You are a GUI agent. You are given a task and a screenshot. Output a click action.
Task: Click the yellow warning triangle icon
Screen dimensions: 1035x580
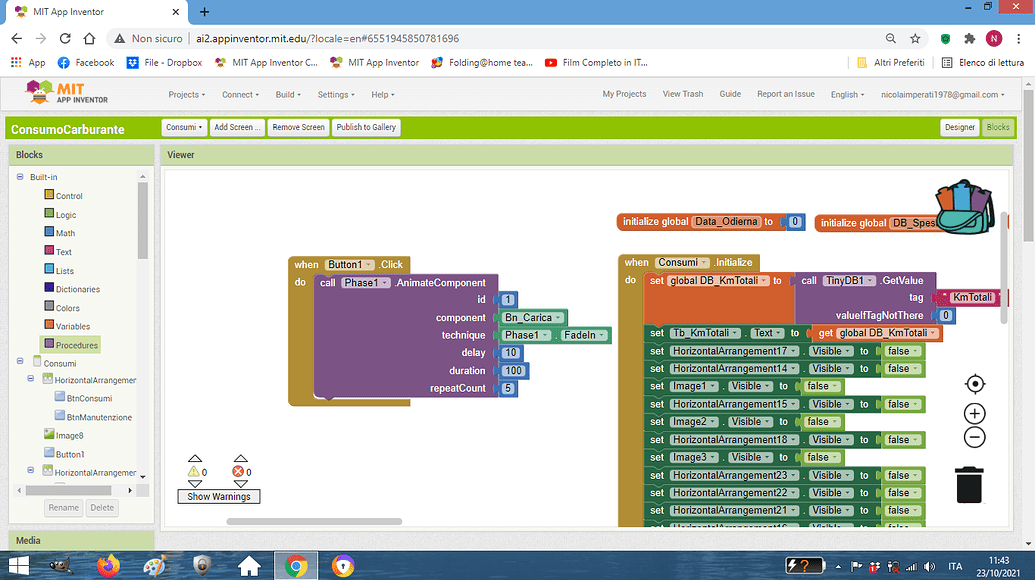193,472
